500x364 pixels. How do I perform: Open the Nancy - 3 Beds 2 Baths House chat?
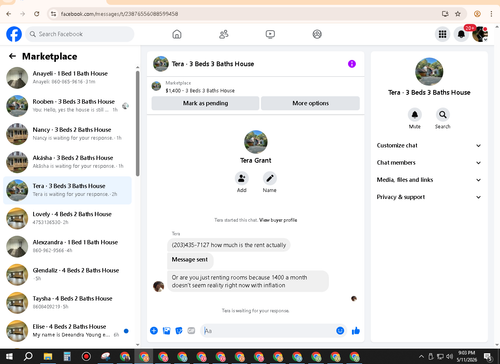tap(67, 134)
